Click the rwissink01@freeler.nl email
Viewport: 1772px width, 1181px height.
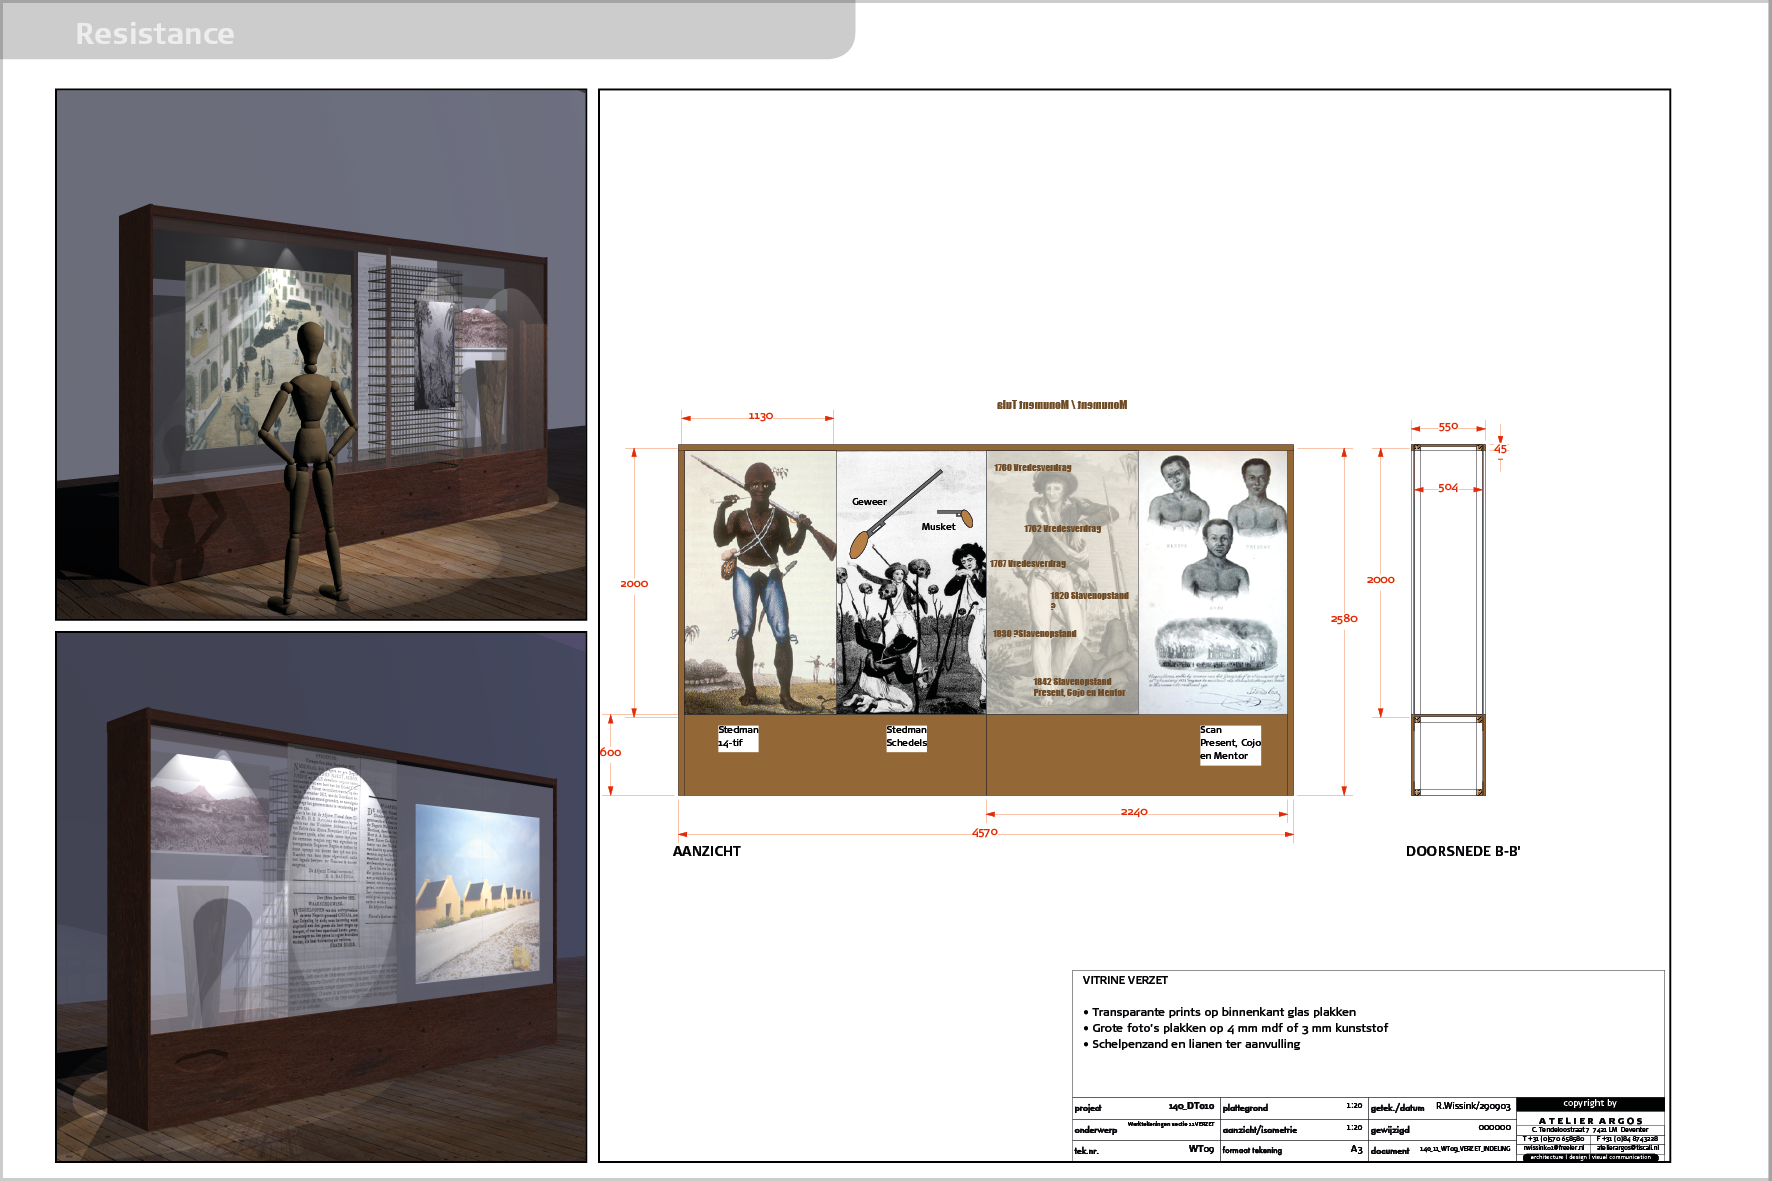[1553, 1148]
